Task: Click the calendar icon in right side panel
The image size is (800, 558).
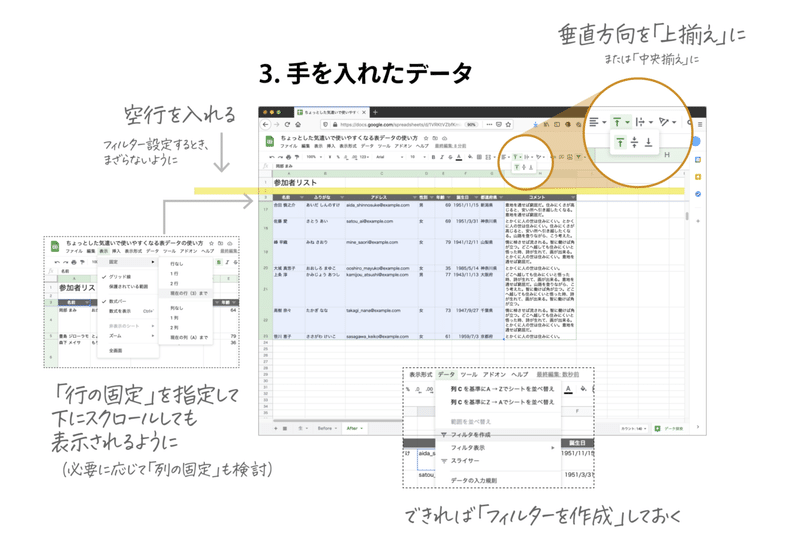Action: [697, 160]
